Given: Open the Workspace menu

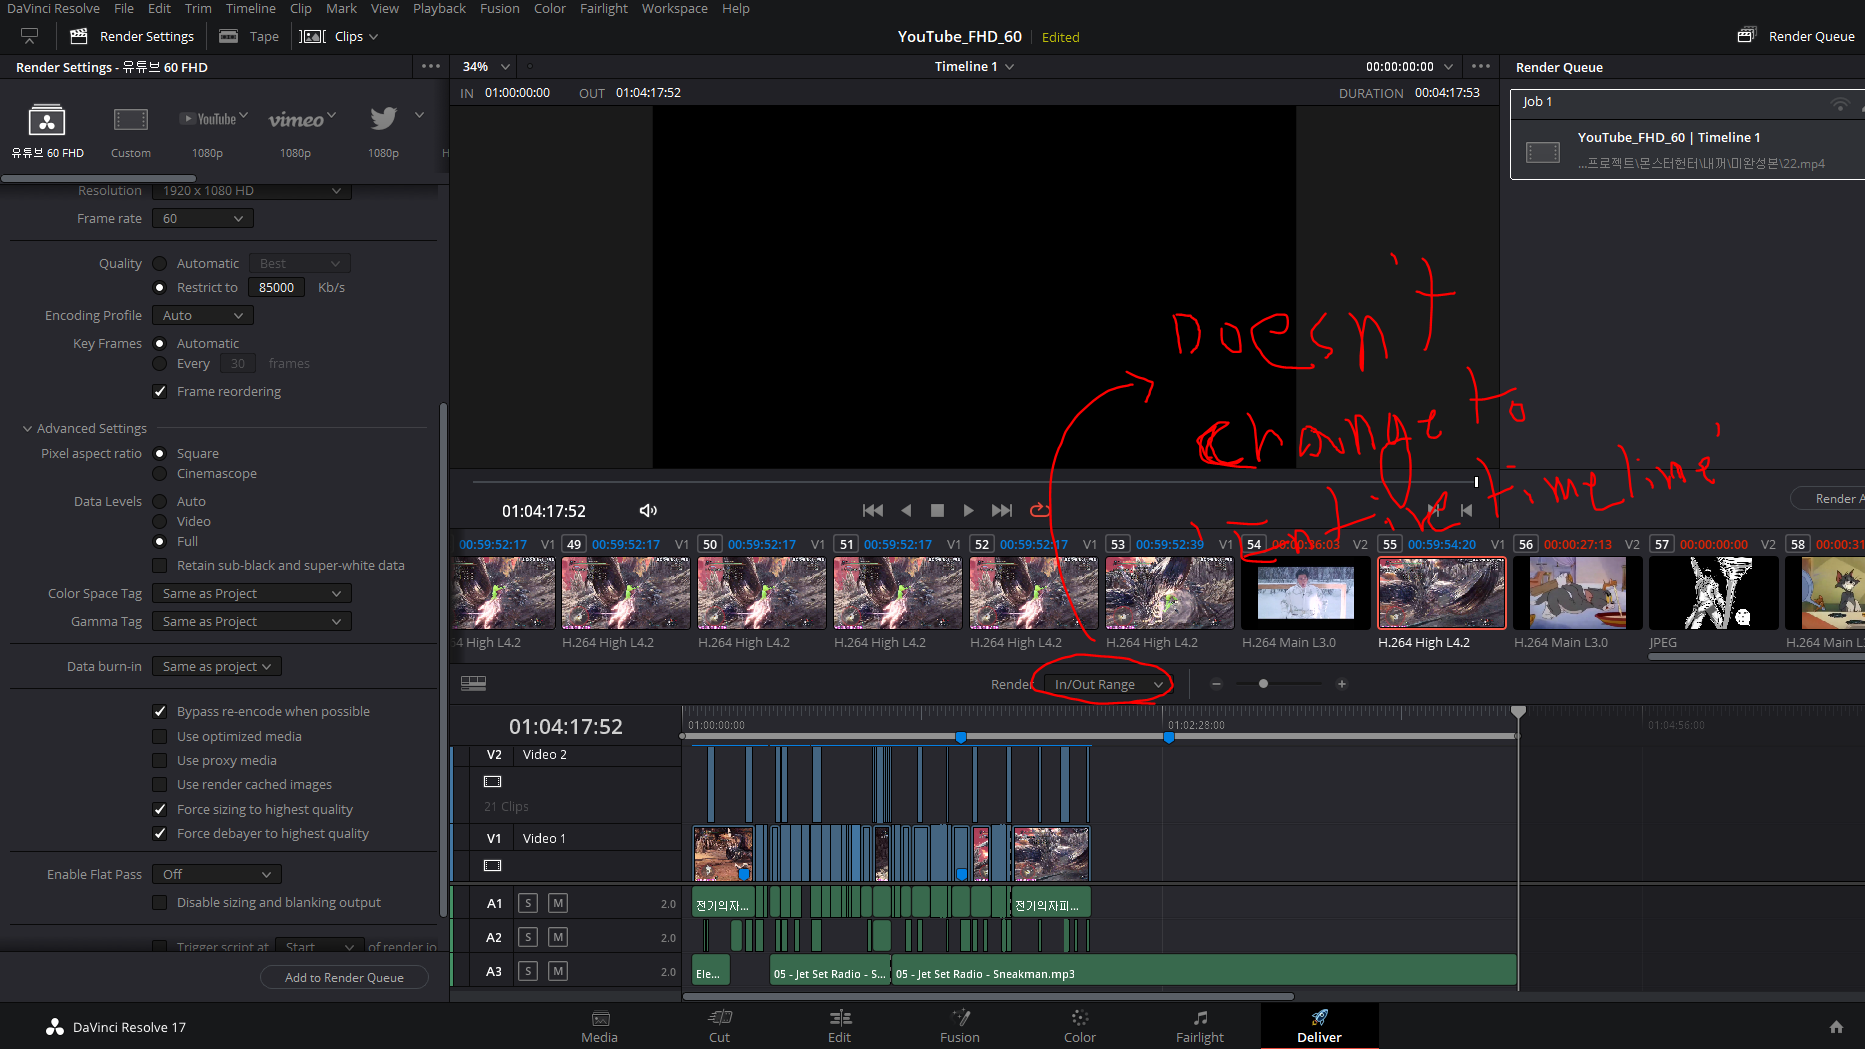Looking at the screenshot, I should pyautogui.click(x=674, y=8).
